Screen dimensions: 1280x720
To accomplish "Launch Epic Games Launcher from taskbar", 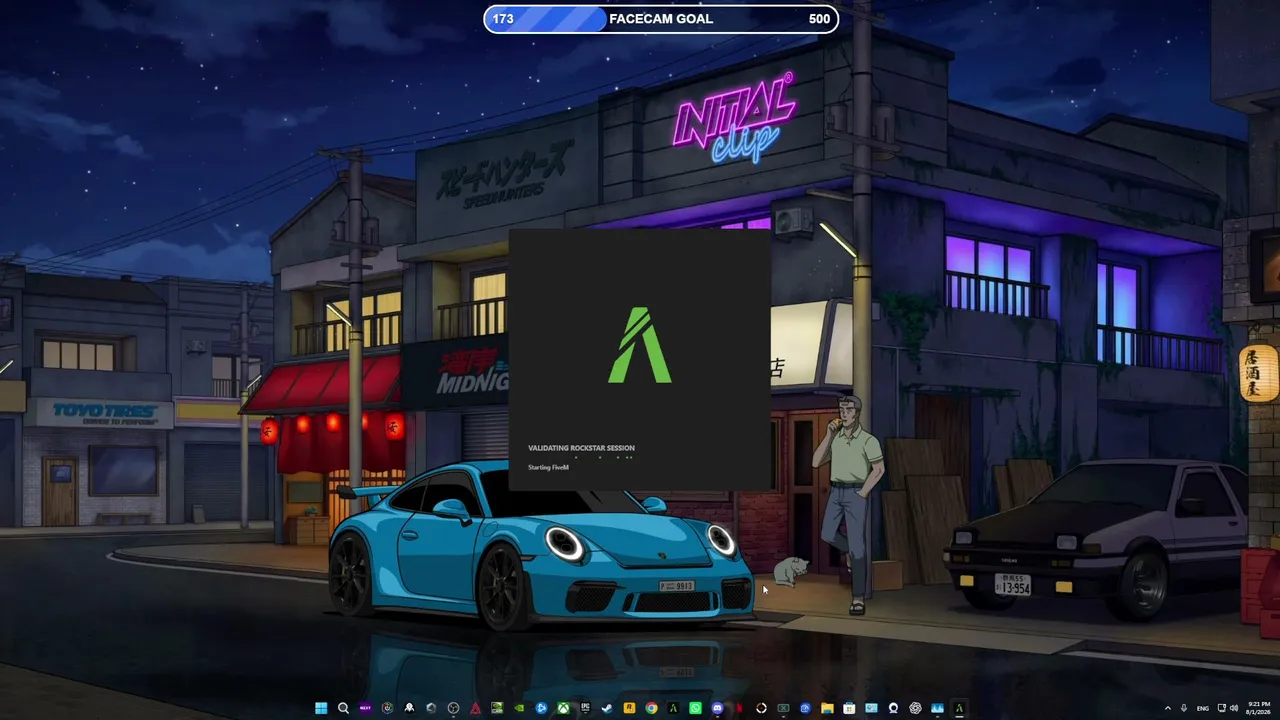I will click(x=585, y=708).
